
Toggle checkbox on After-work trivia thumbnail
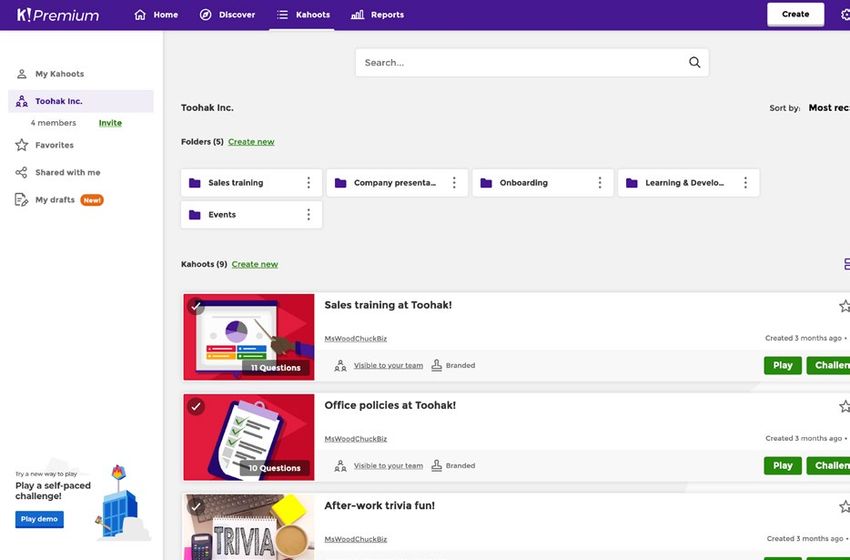196,507
